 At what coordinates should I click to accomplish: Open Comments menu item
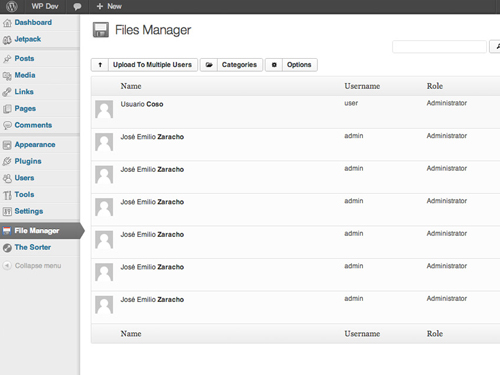[x=33, y=125]
